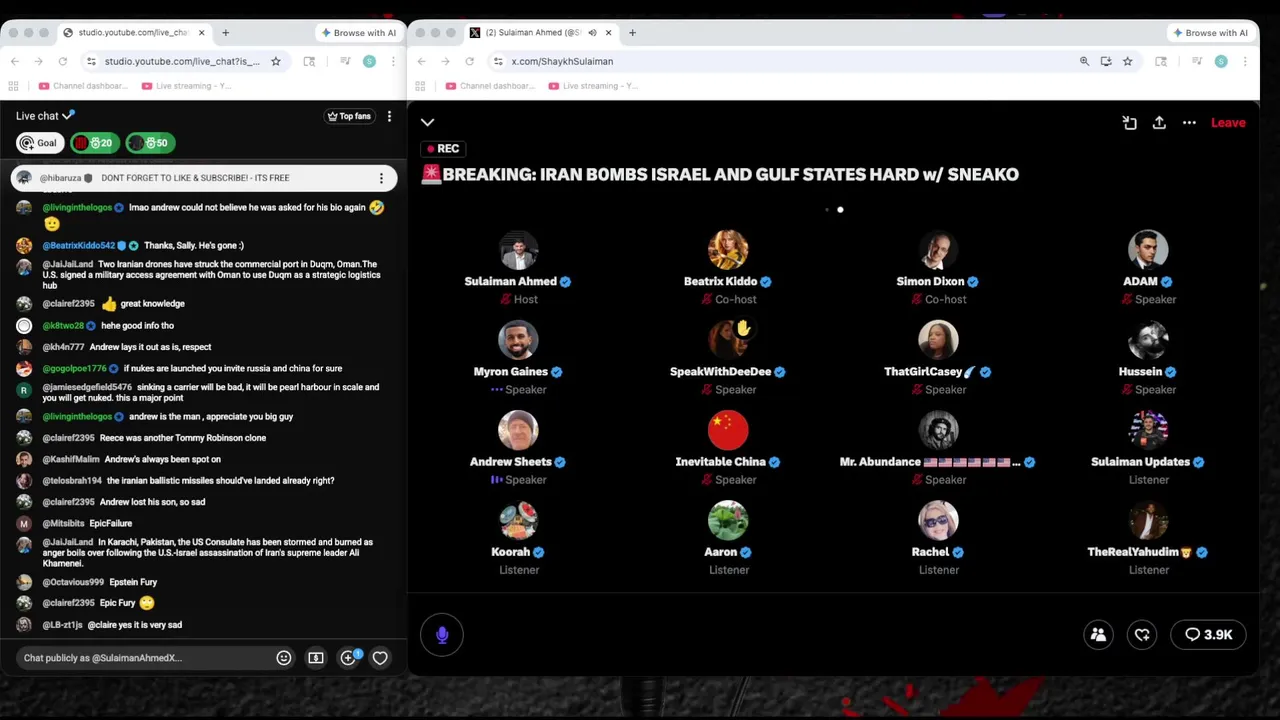This screenshot has width=1280, height=720.
Task: Click the REC recording indicator
Action: point(443,149)
